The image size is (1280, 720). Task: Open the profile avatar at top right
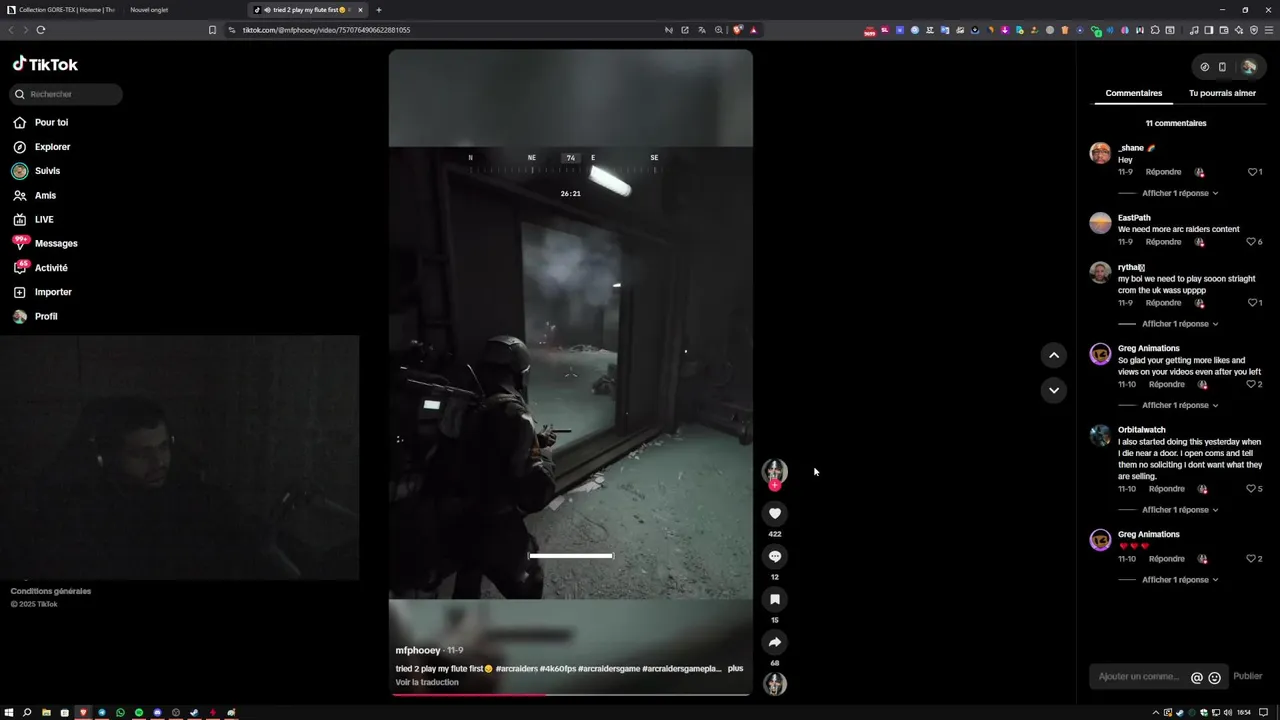pos(1249,67)
